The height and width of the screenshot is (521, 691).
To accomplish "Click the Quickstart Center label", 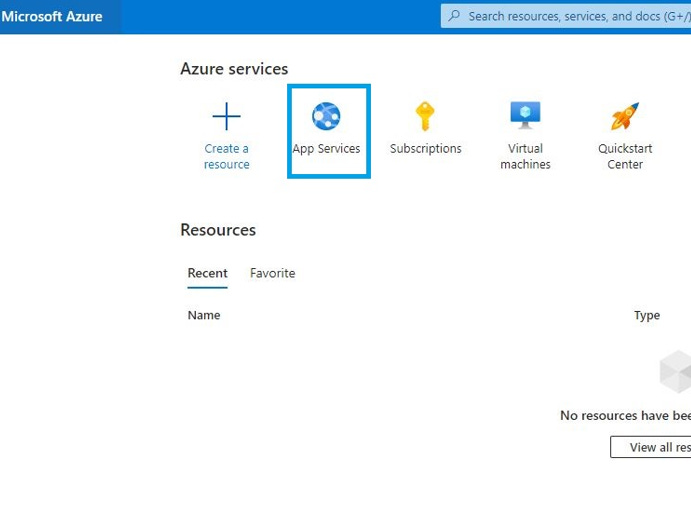I will [625, 156].
